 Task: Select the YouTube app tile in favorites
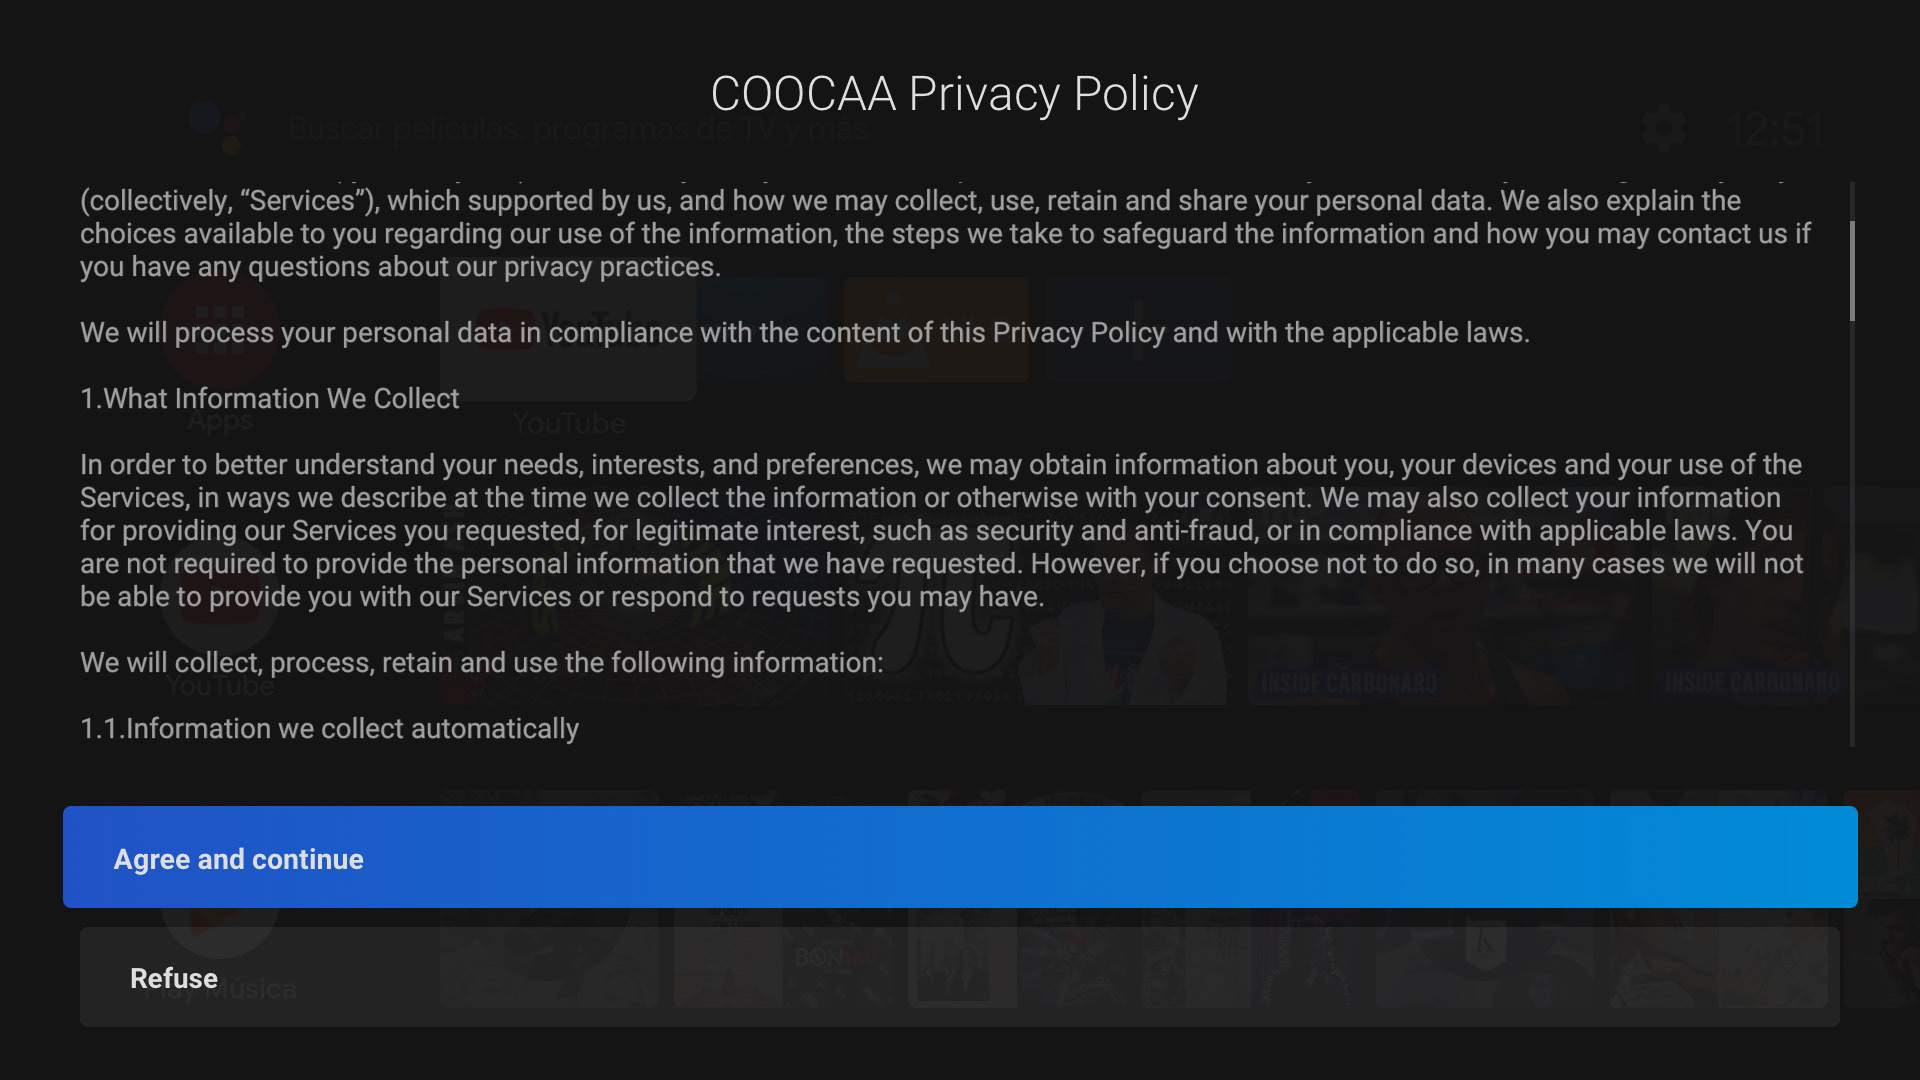(568, 338)
